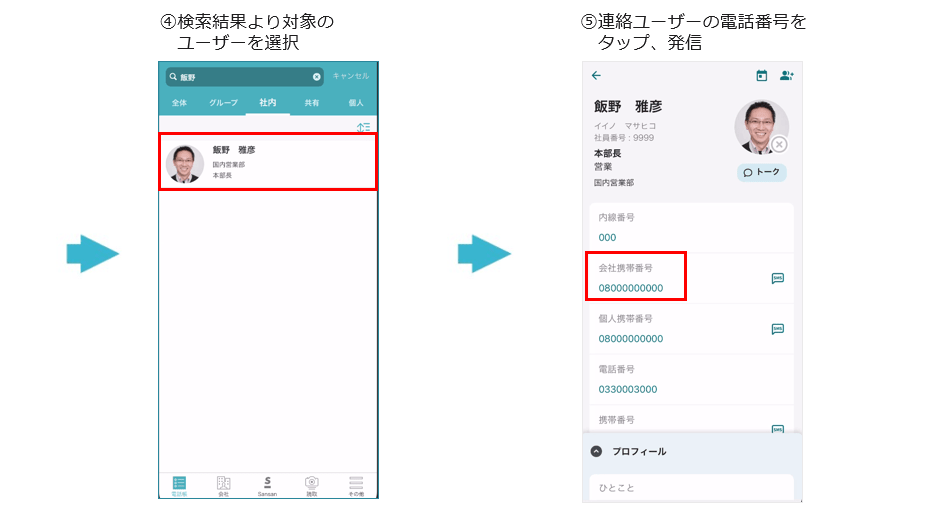Tap the キャンセル button

point(351,76)
